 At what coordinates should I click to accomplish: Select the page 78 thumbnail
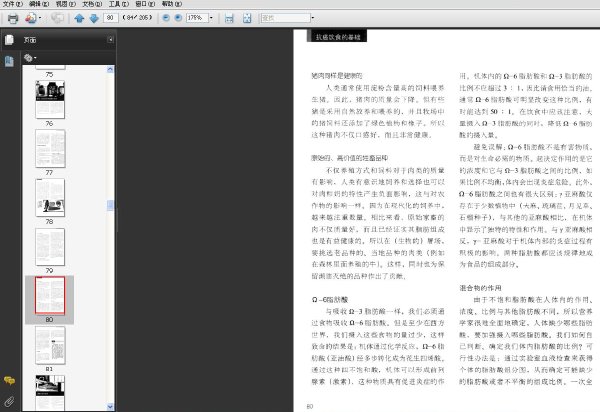pos(50,198)
